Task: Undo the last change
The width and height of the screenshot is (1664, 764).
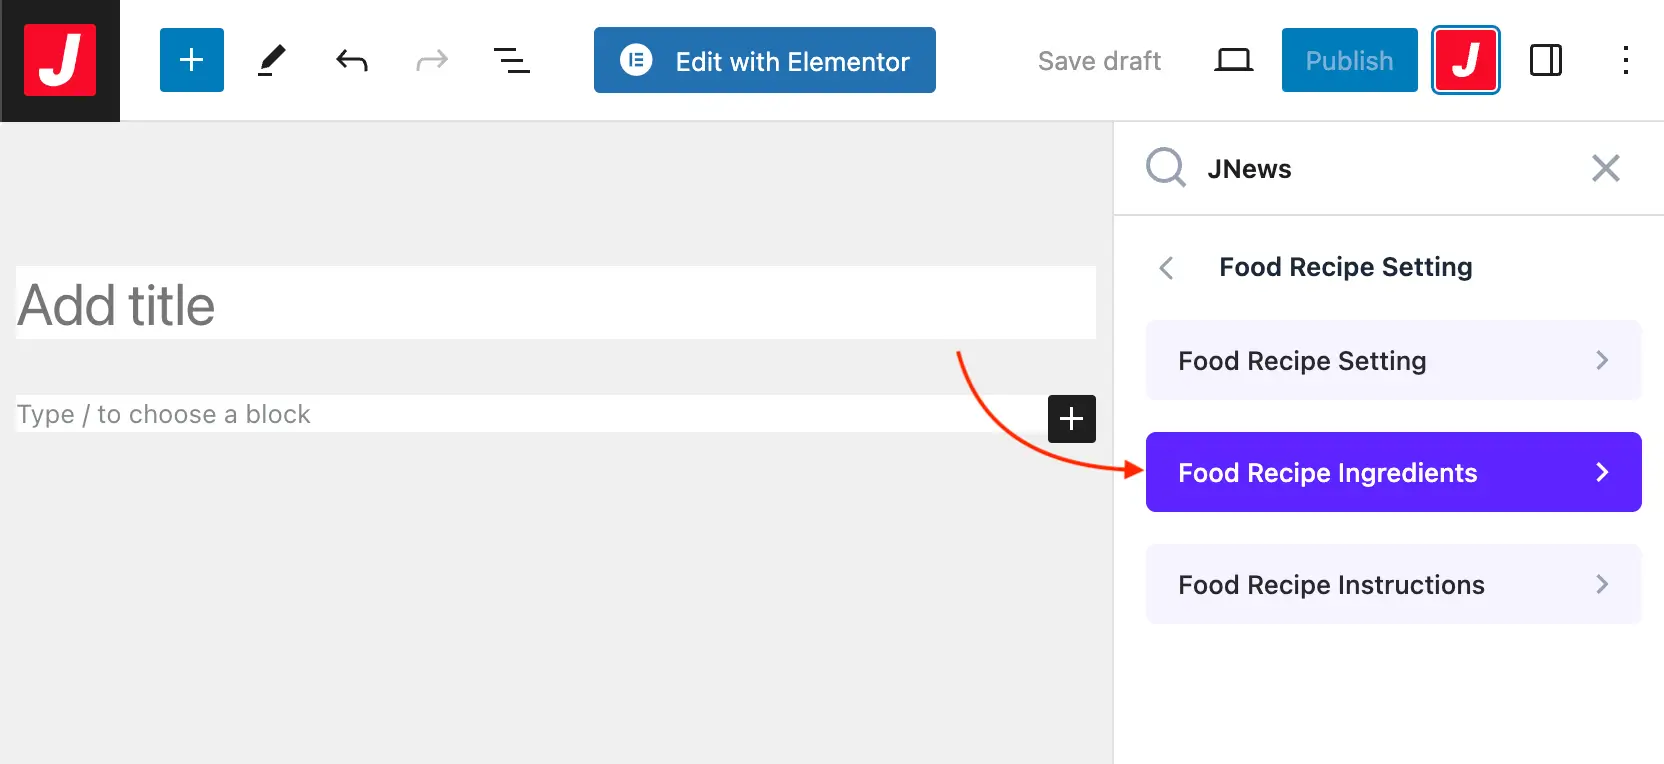Action: 351,61
